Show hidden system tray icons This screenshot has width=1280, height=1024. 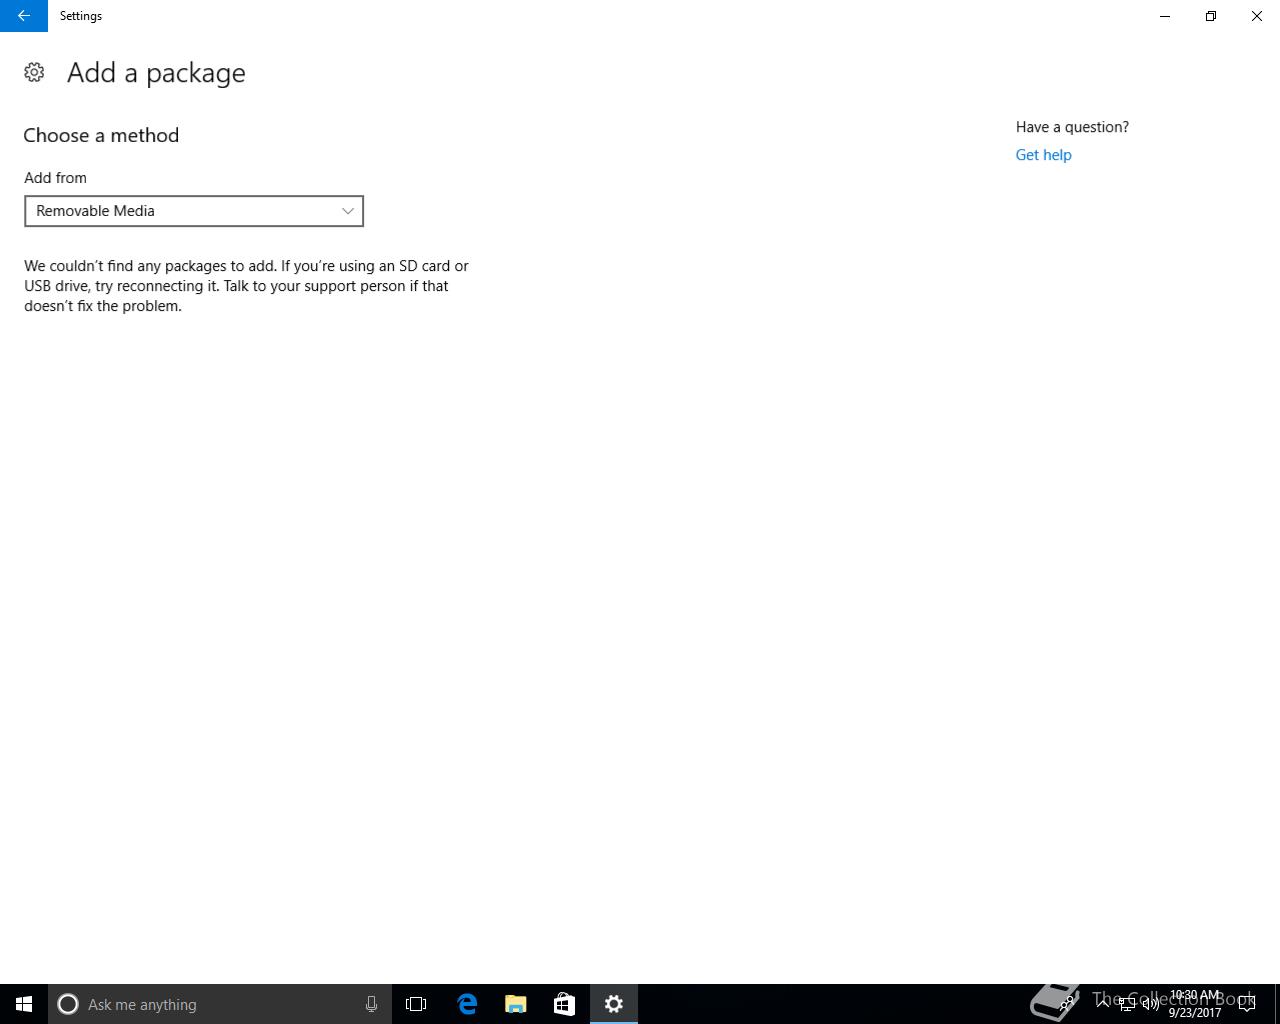point(1103,1004)
